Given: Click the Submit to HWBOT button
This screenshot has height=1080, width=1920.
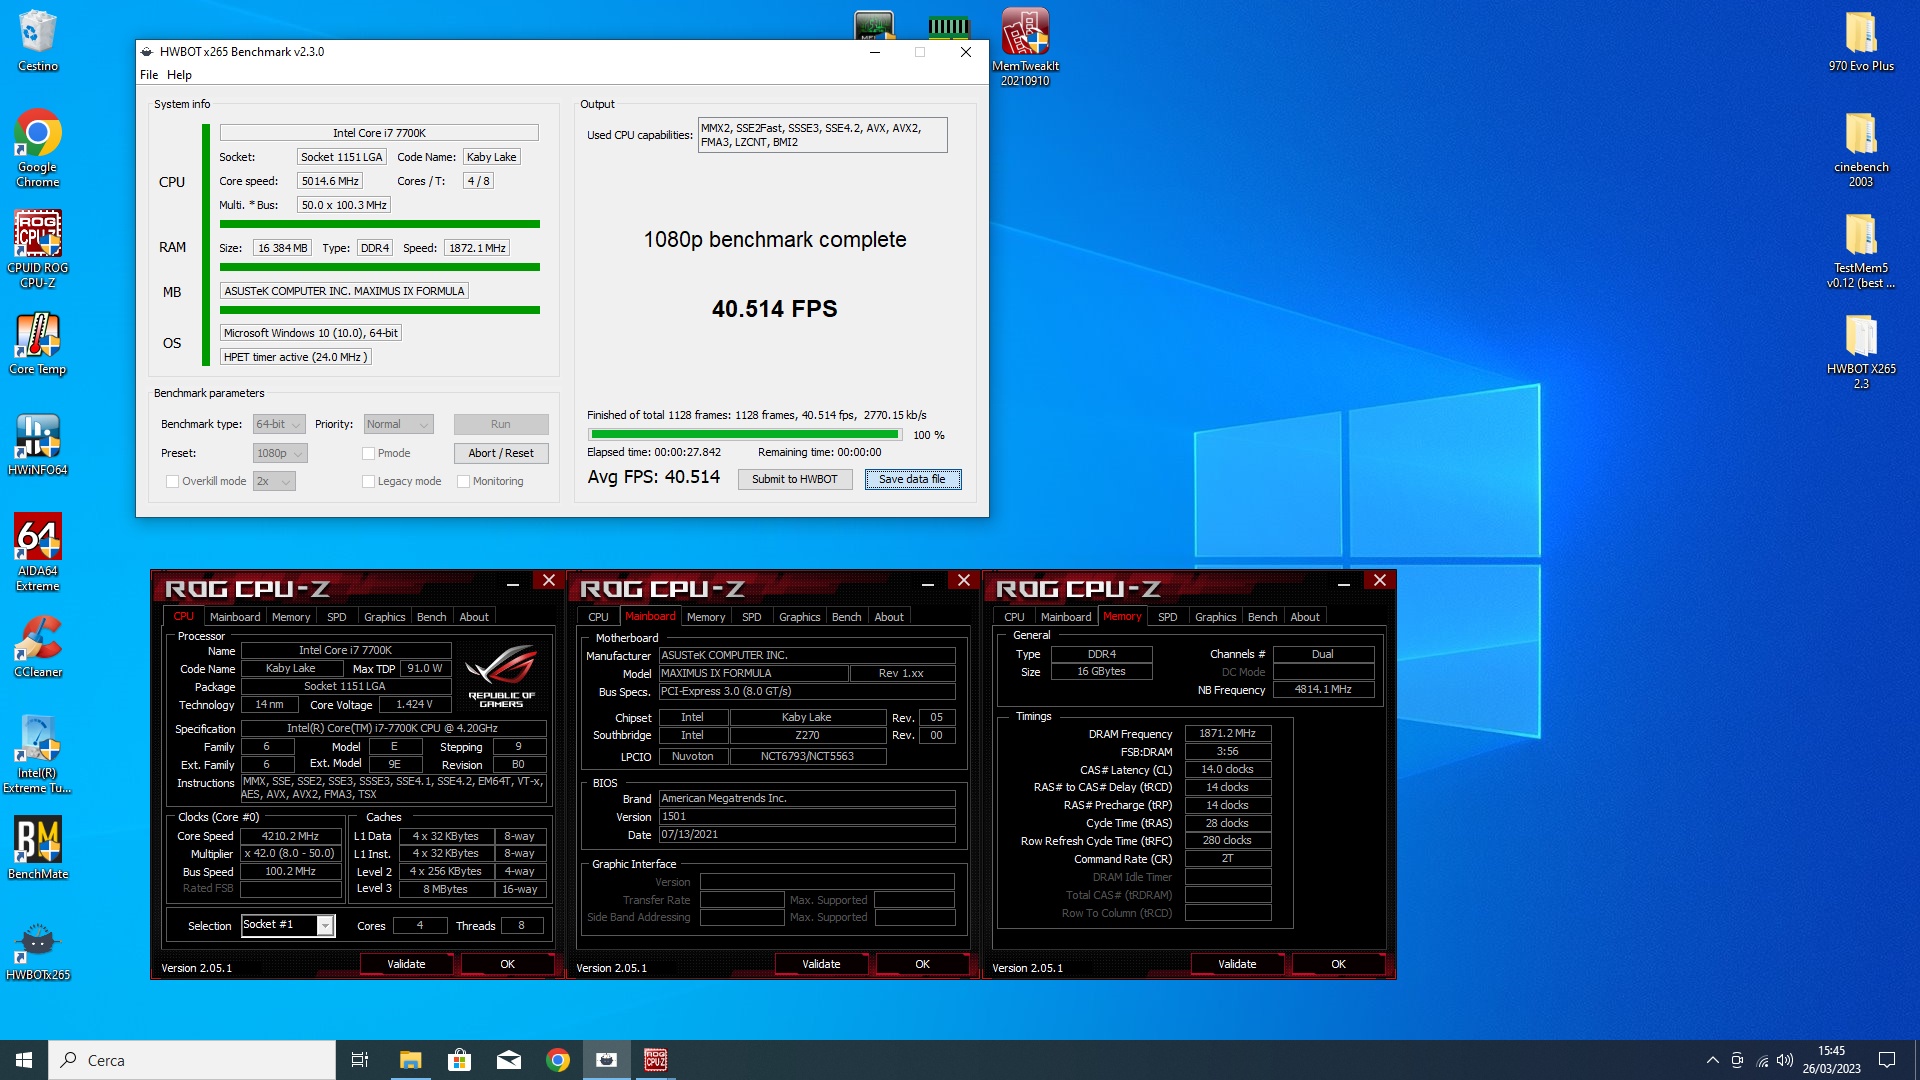Looking at the screenshot, I should tap(795, 479).
